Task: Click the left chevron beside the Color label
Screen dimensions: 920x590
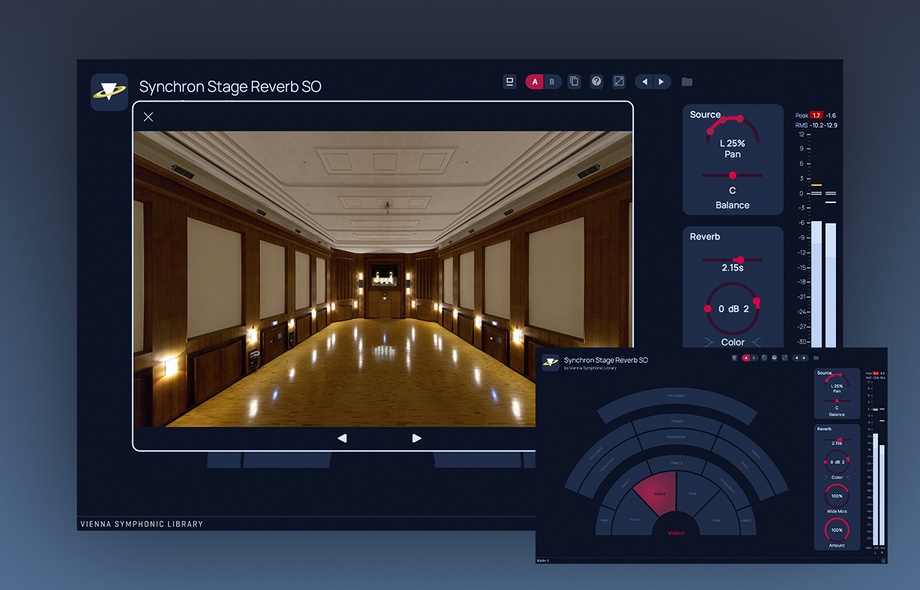Action: point(708,342)
